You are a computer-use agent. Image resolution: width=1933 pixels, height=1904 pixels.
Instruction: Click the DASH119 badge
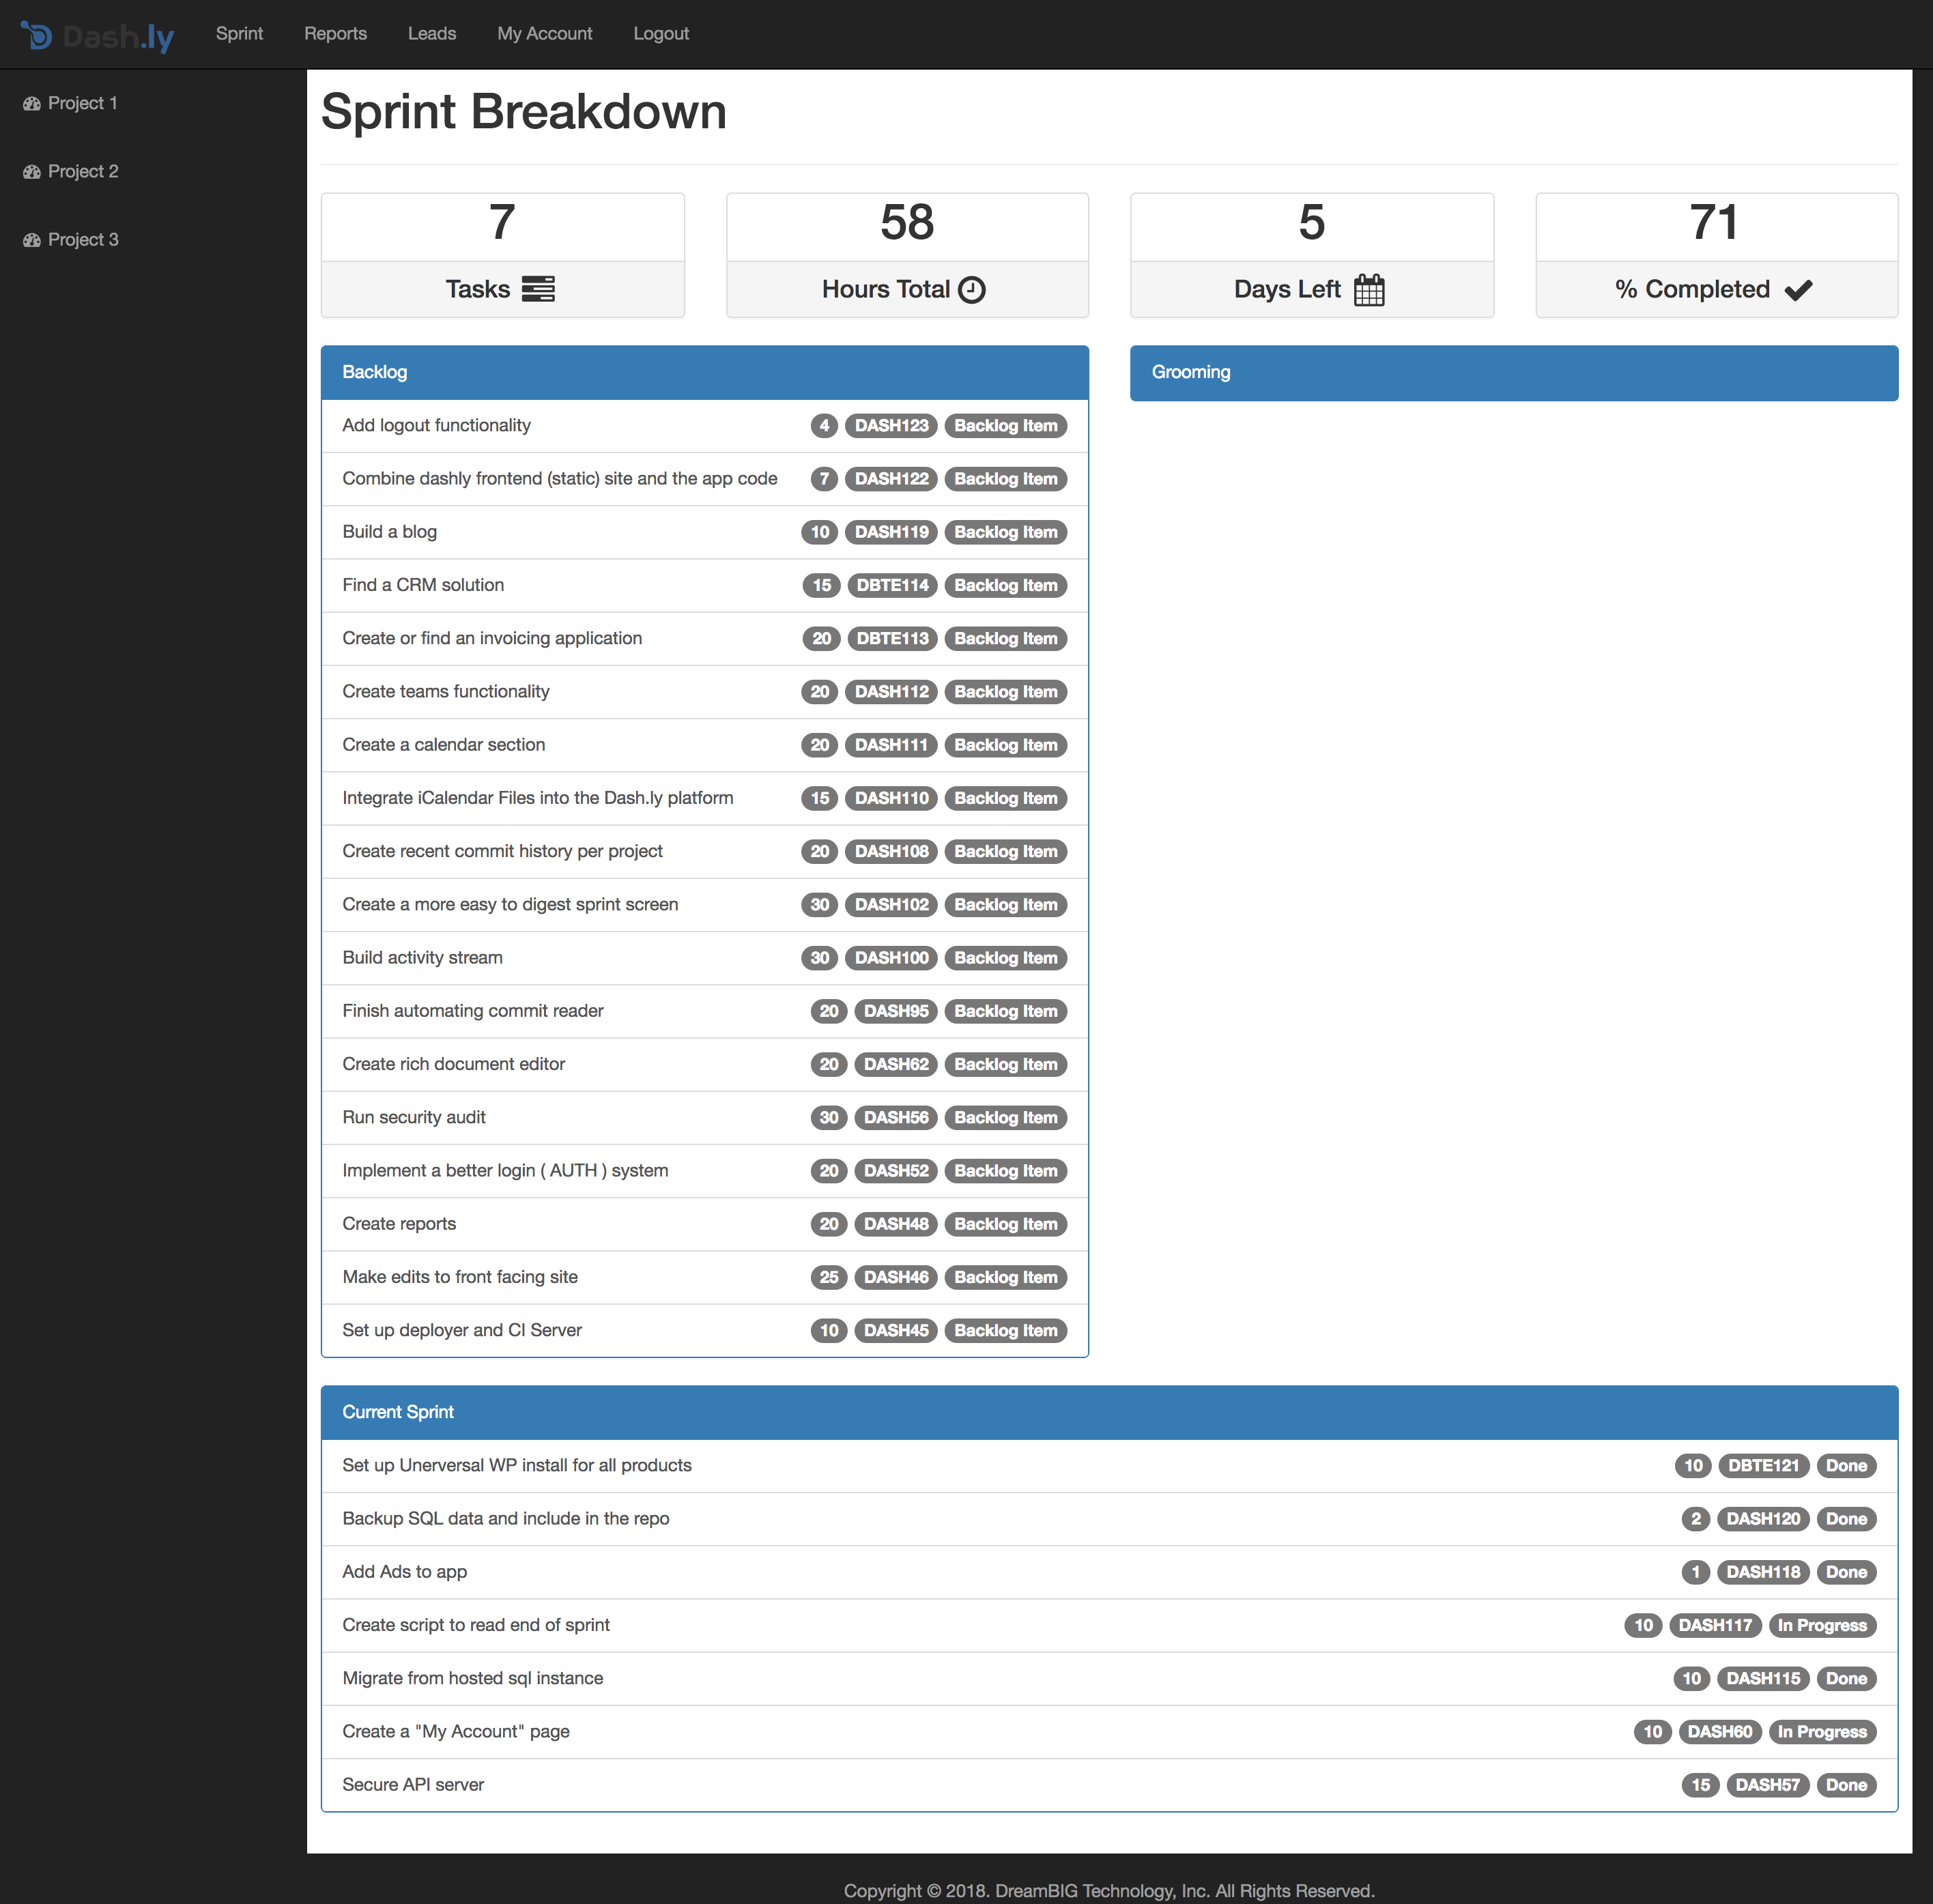click(892, 532)
